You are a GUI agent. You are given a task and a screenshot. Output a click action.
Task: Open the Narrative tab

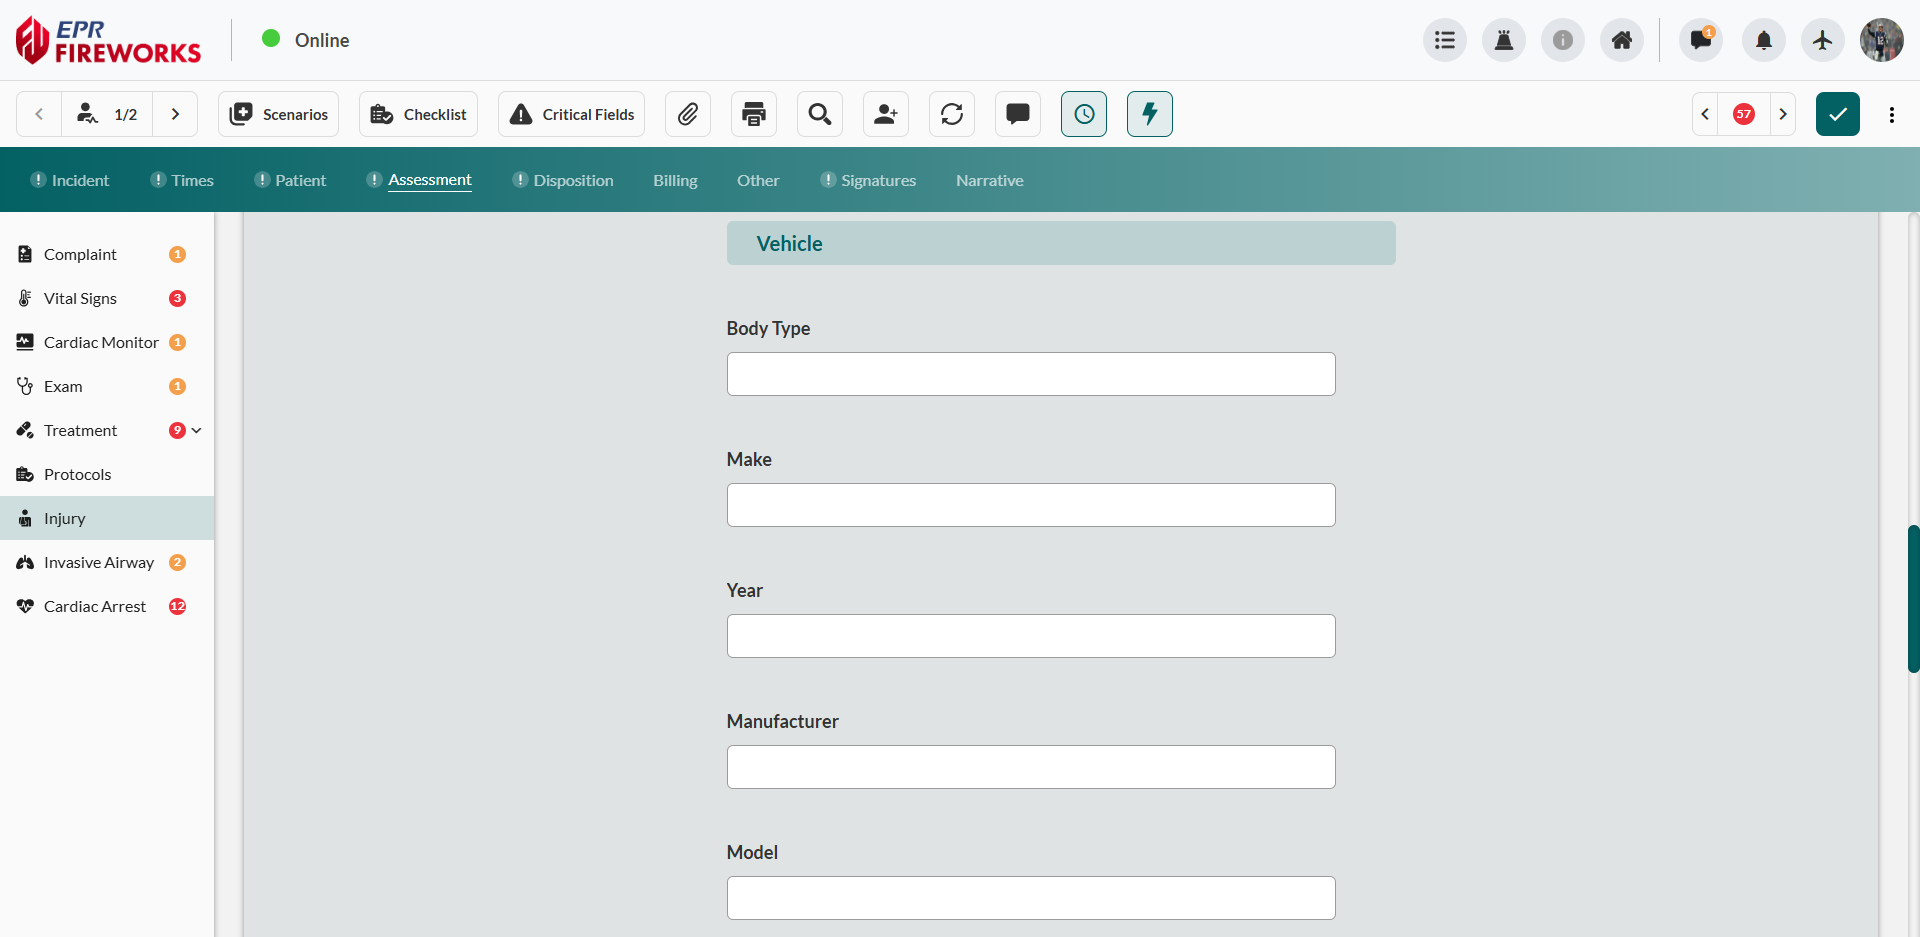[x=989, y=180]
